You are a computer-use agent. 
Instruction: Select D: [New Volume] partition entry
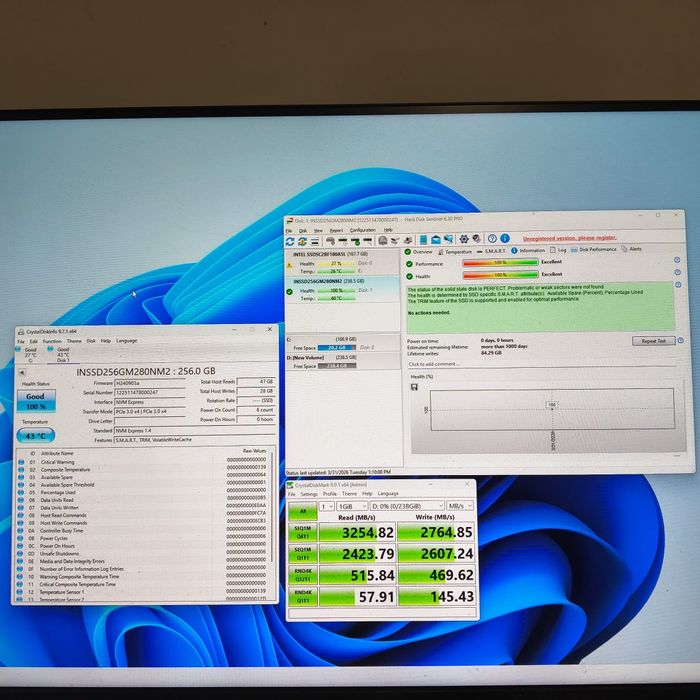coord(342,361)
